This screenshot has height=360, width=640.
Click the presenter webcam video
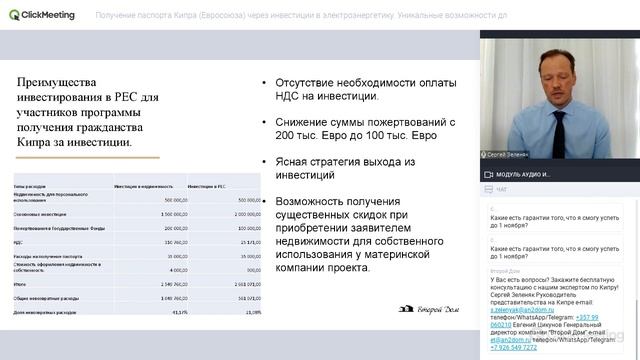click(x=560, y=98)
